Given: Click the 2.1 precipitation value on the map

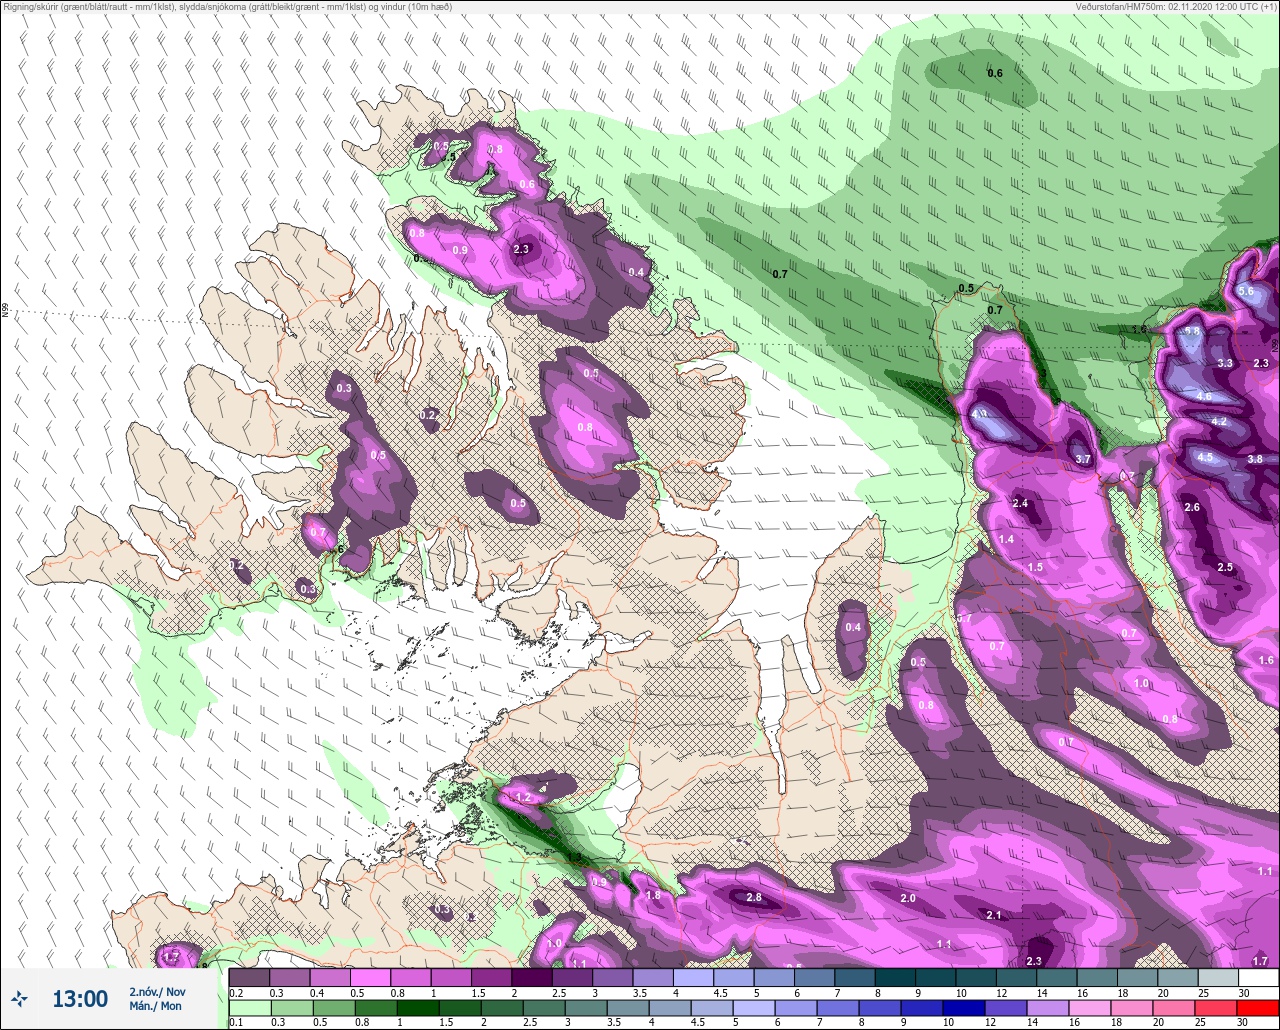Looking at the screenshot, I should click(x=993, y=916).
